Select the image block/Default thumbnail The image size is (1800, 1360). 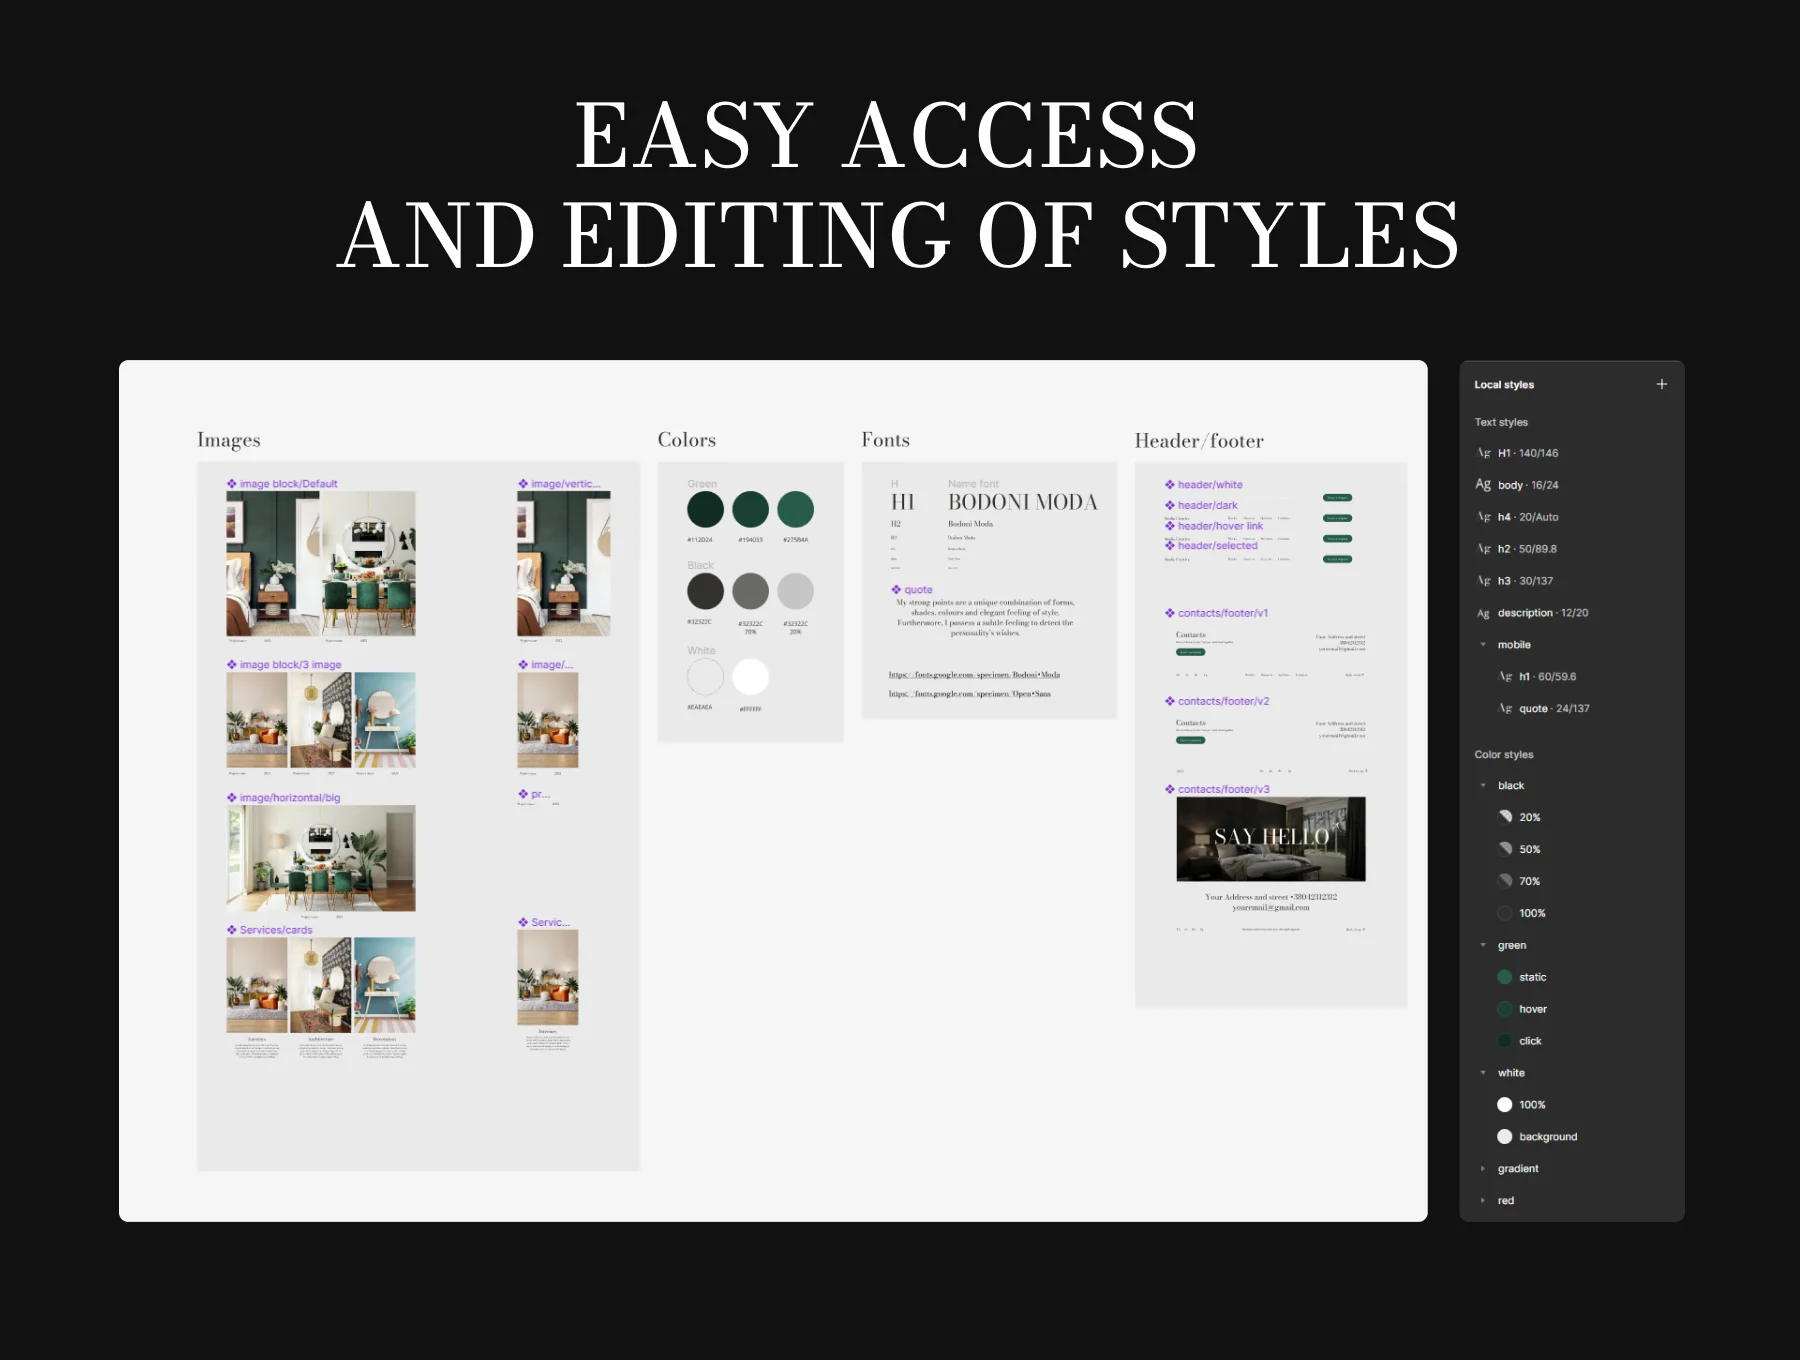click(321, 564)
